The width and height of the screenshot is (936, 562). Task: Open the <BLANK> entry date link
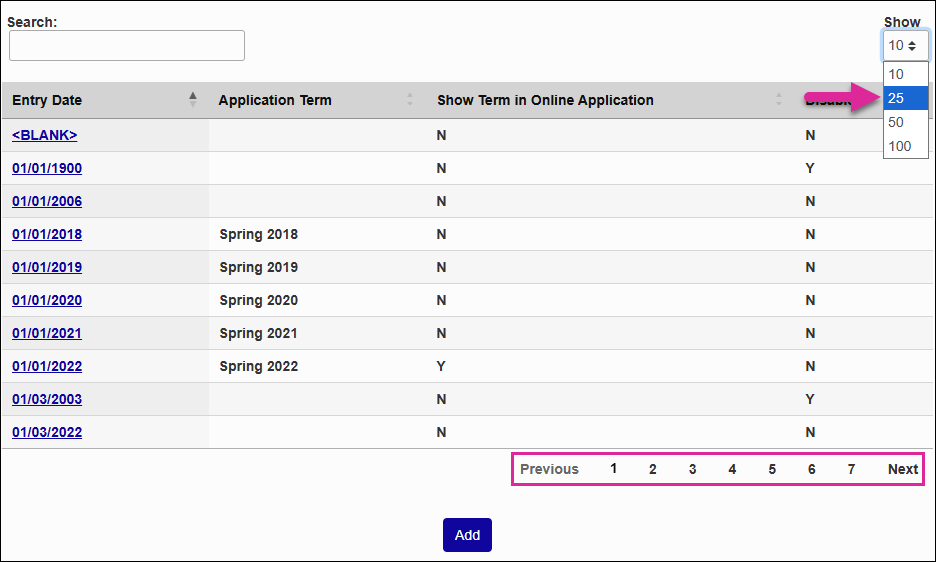(45, 135)
